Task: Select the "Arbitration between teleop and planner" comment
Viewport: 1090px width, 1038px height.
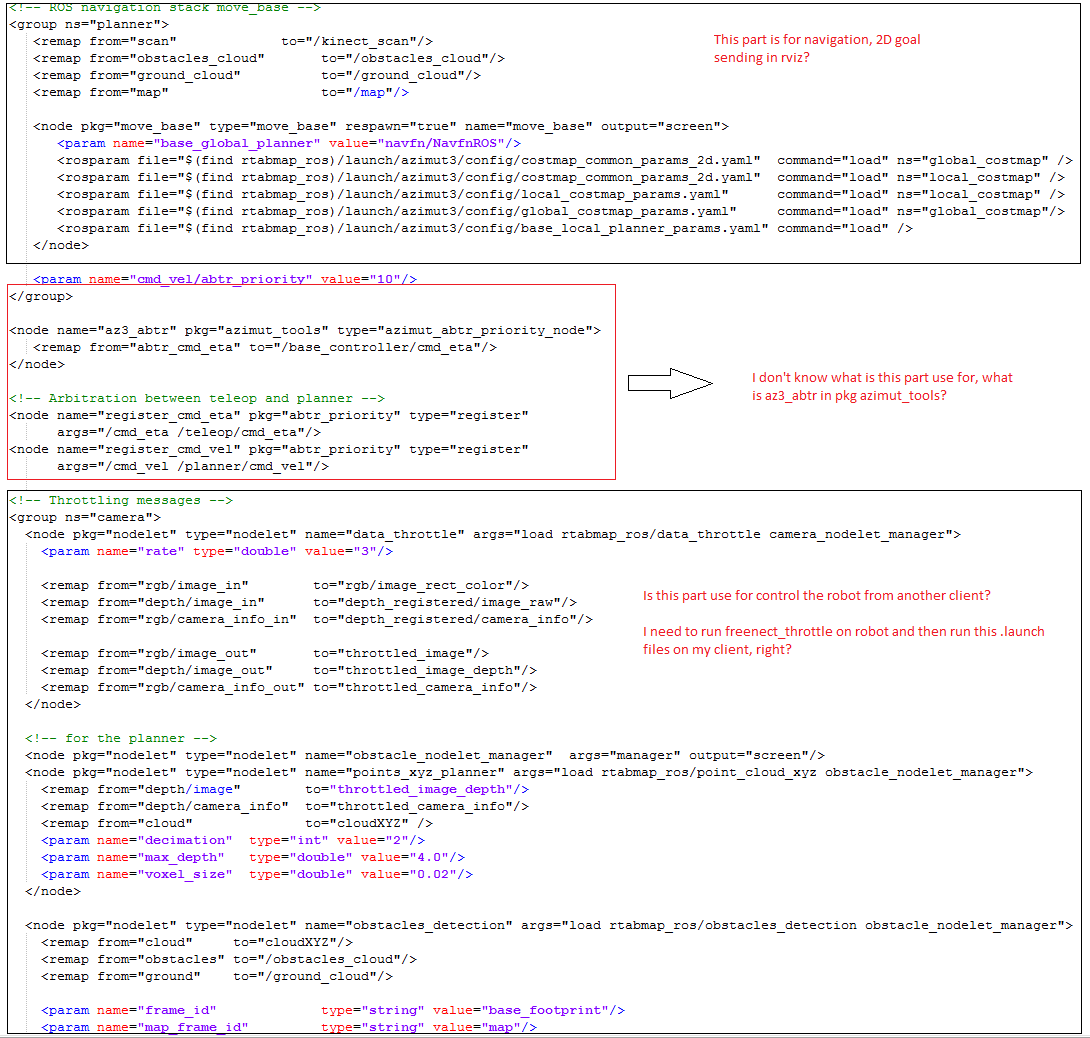Action: tap(196, 398)
